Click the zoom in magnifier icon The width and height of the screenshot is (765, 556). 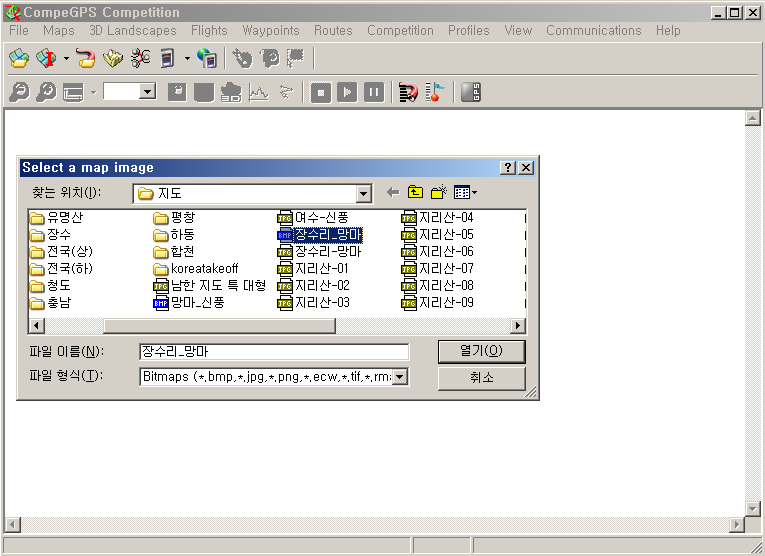pos(46,92)
